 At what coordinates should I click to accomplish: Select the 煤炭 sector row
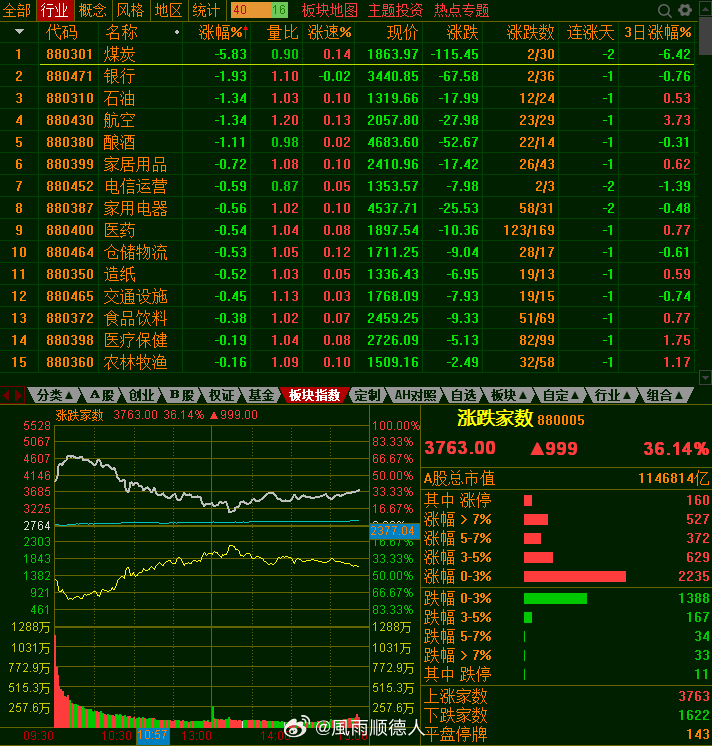(x=347, y=54)
